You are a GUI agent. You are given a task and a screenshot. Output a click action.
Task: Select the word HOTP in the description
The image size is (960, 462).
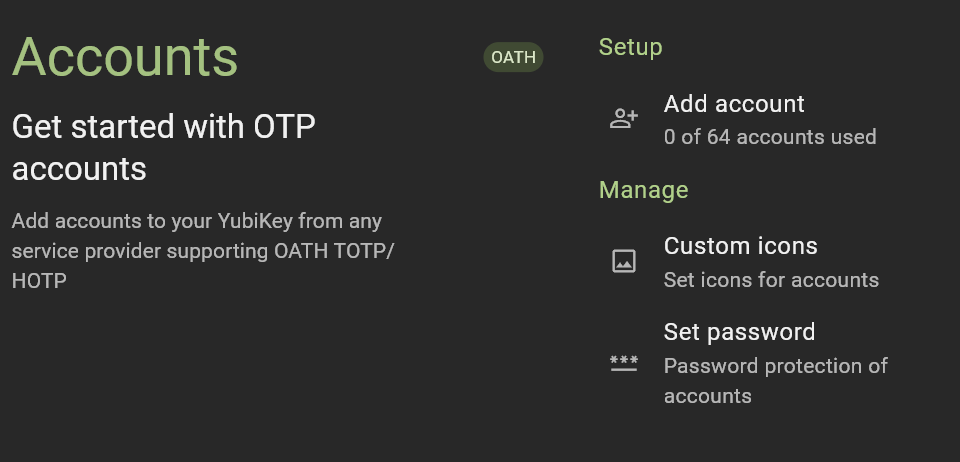(x=39, y=281)
